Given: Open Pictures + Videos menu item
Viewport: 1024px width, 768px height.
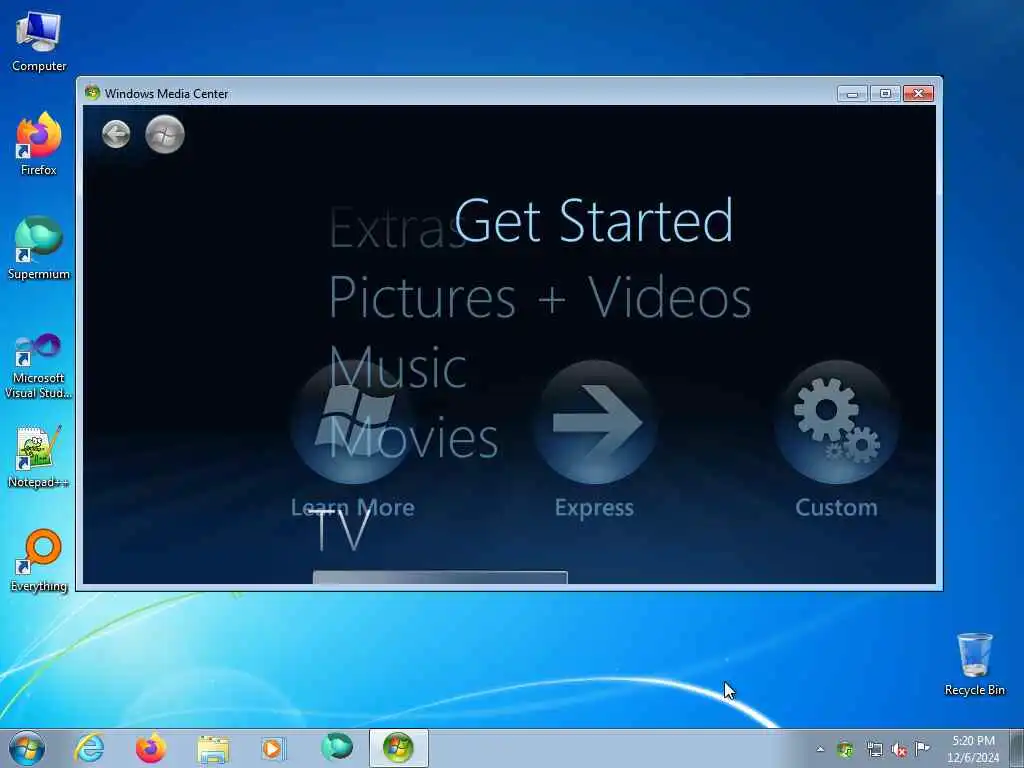Looking at the screenshot, I should point(539,297).
